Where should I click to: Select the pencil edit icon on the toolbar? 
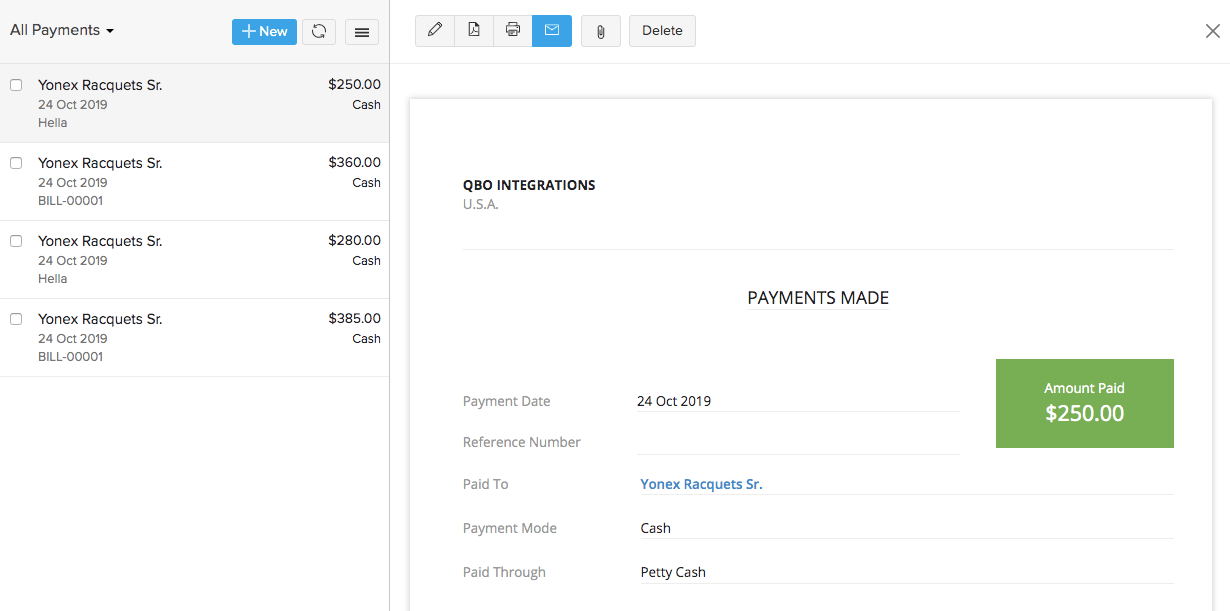point(435,30)
